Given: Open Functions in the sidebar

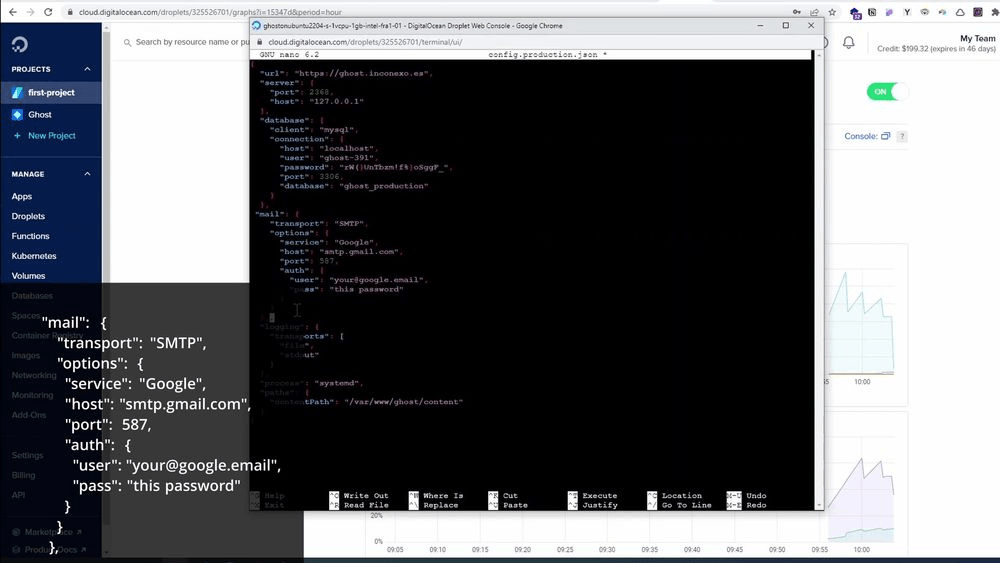Looking at the screenshot, I should [x=30, y=236].
